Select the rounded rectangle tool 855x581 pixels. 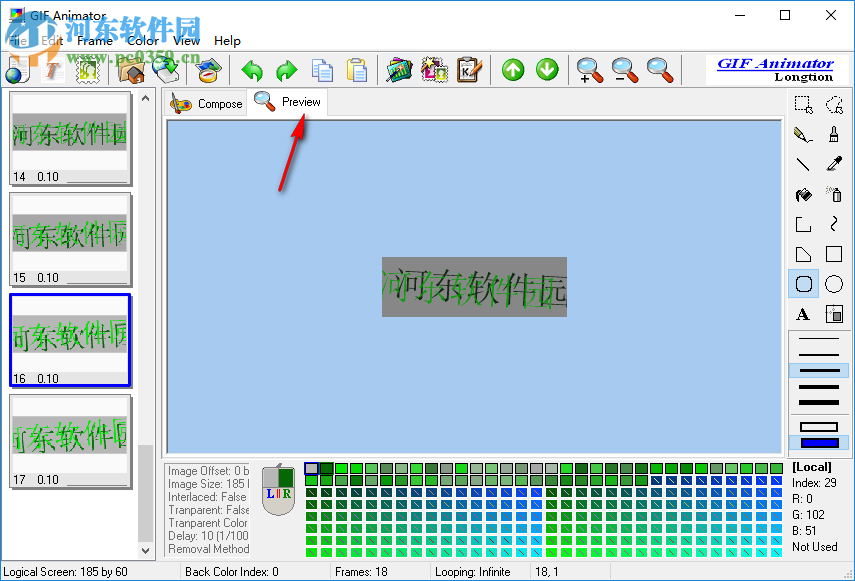[803, 284]
